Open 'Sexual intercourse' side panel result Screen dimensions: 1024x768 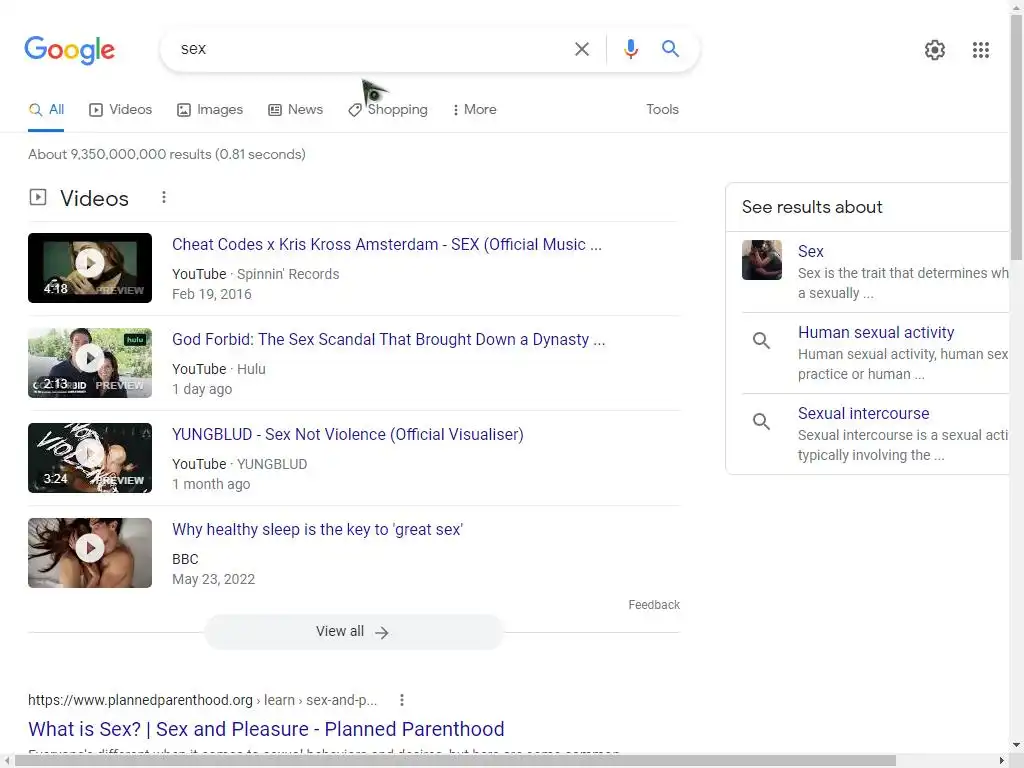[x=863, y=413]
